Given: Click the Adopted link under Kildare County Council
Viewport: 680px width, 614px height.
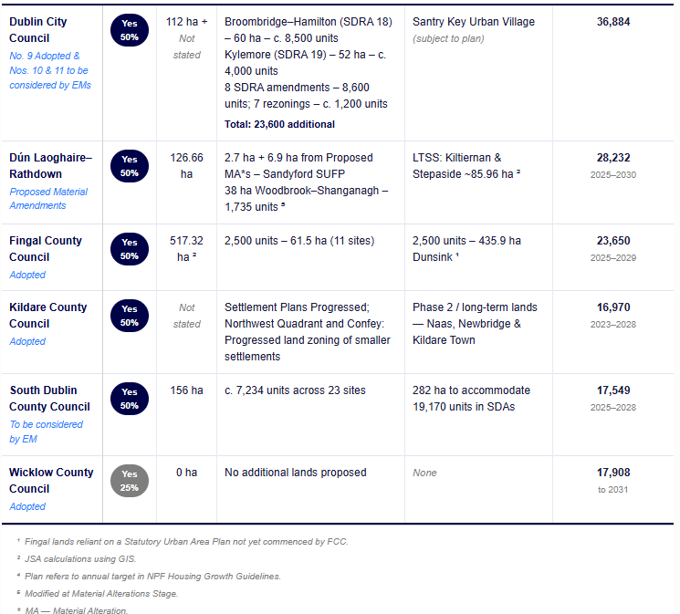Looking at the screenshot, I should click(27, 342).
